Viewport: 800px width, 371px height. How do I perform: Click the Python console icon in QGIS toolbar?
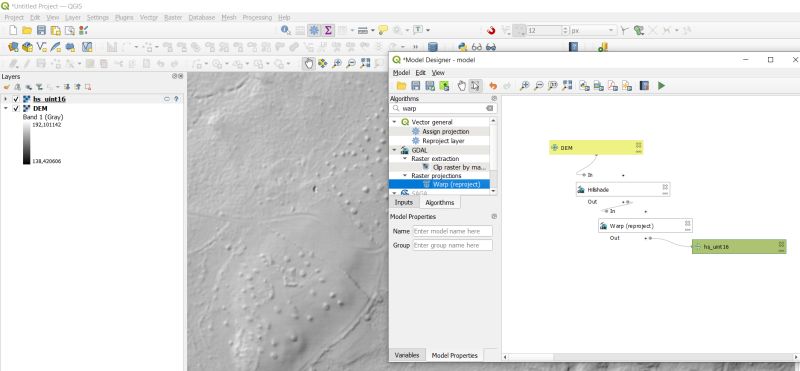[x=462, y=47]
